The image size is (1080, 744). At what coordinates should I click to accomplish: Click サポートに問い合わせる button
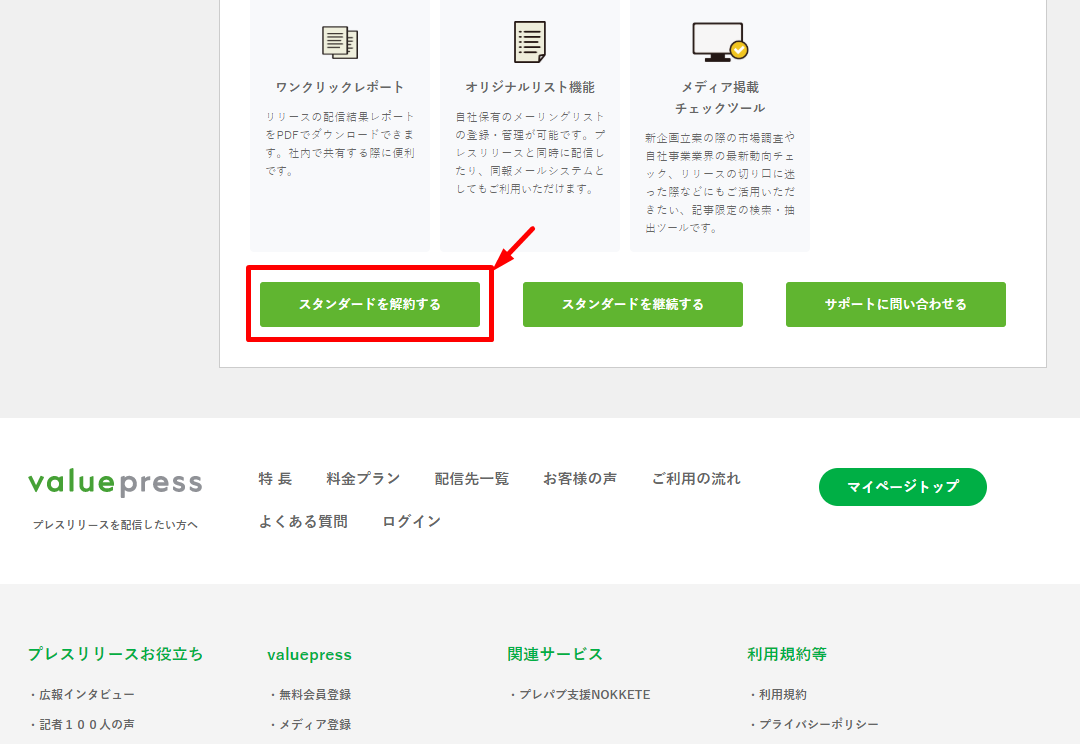pyautogui.click(x=895, y=304)
